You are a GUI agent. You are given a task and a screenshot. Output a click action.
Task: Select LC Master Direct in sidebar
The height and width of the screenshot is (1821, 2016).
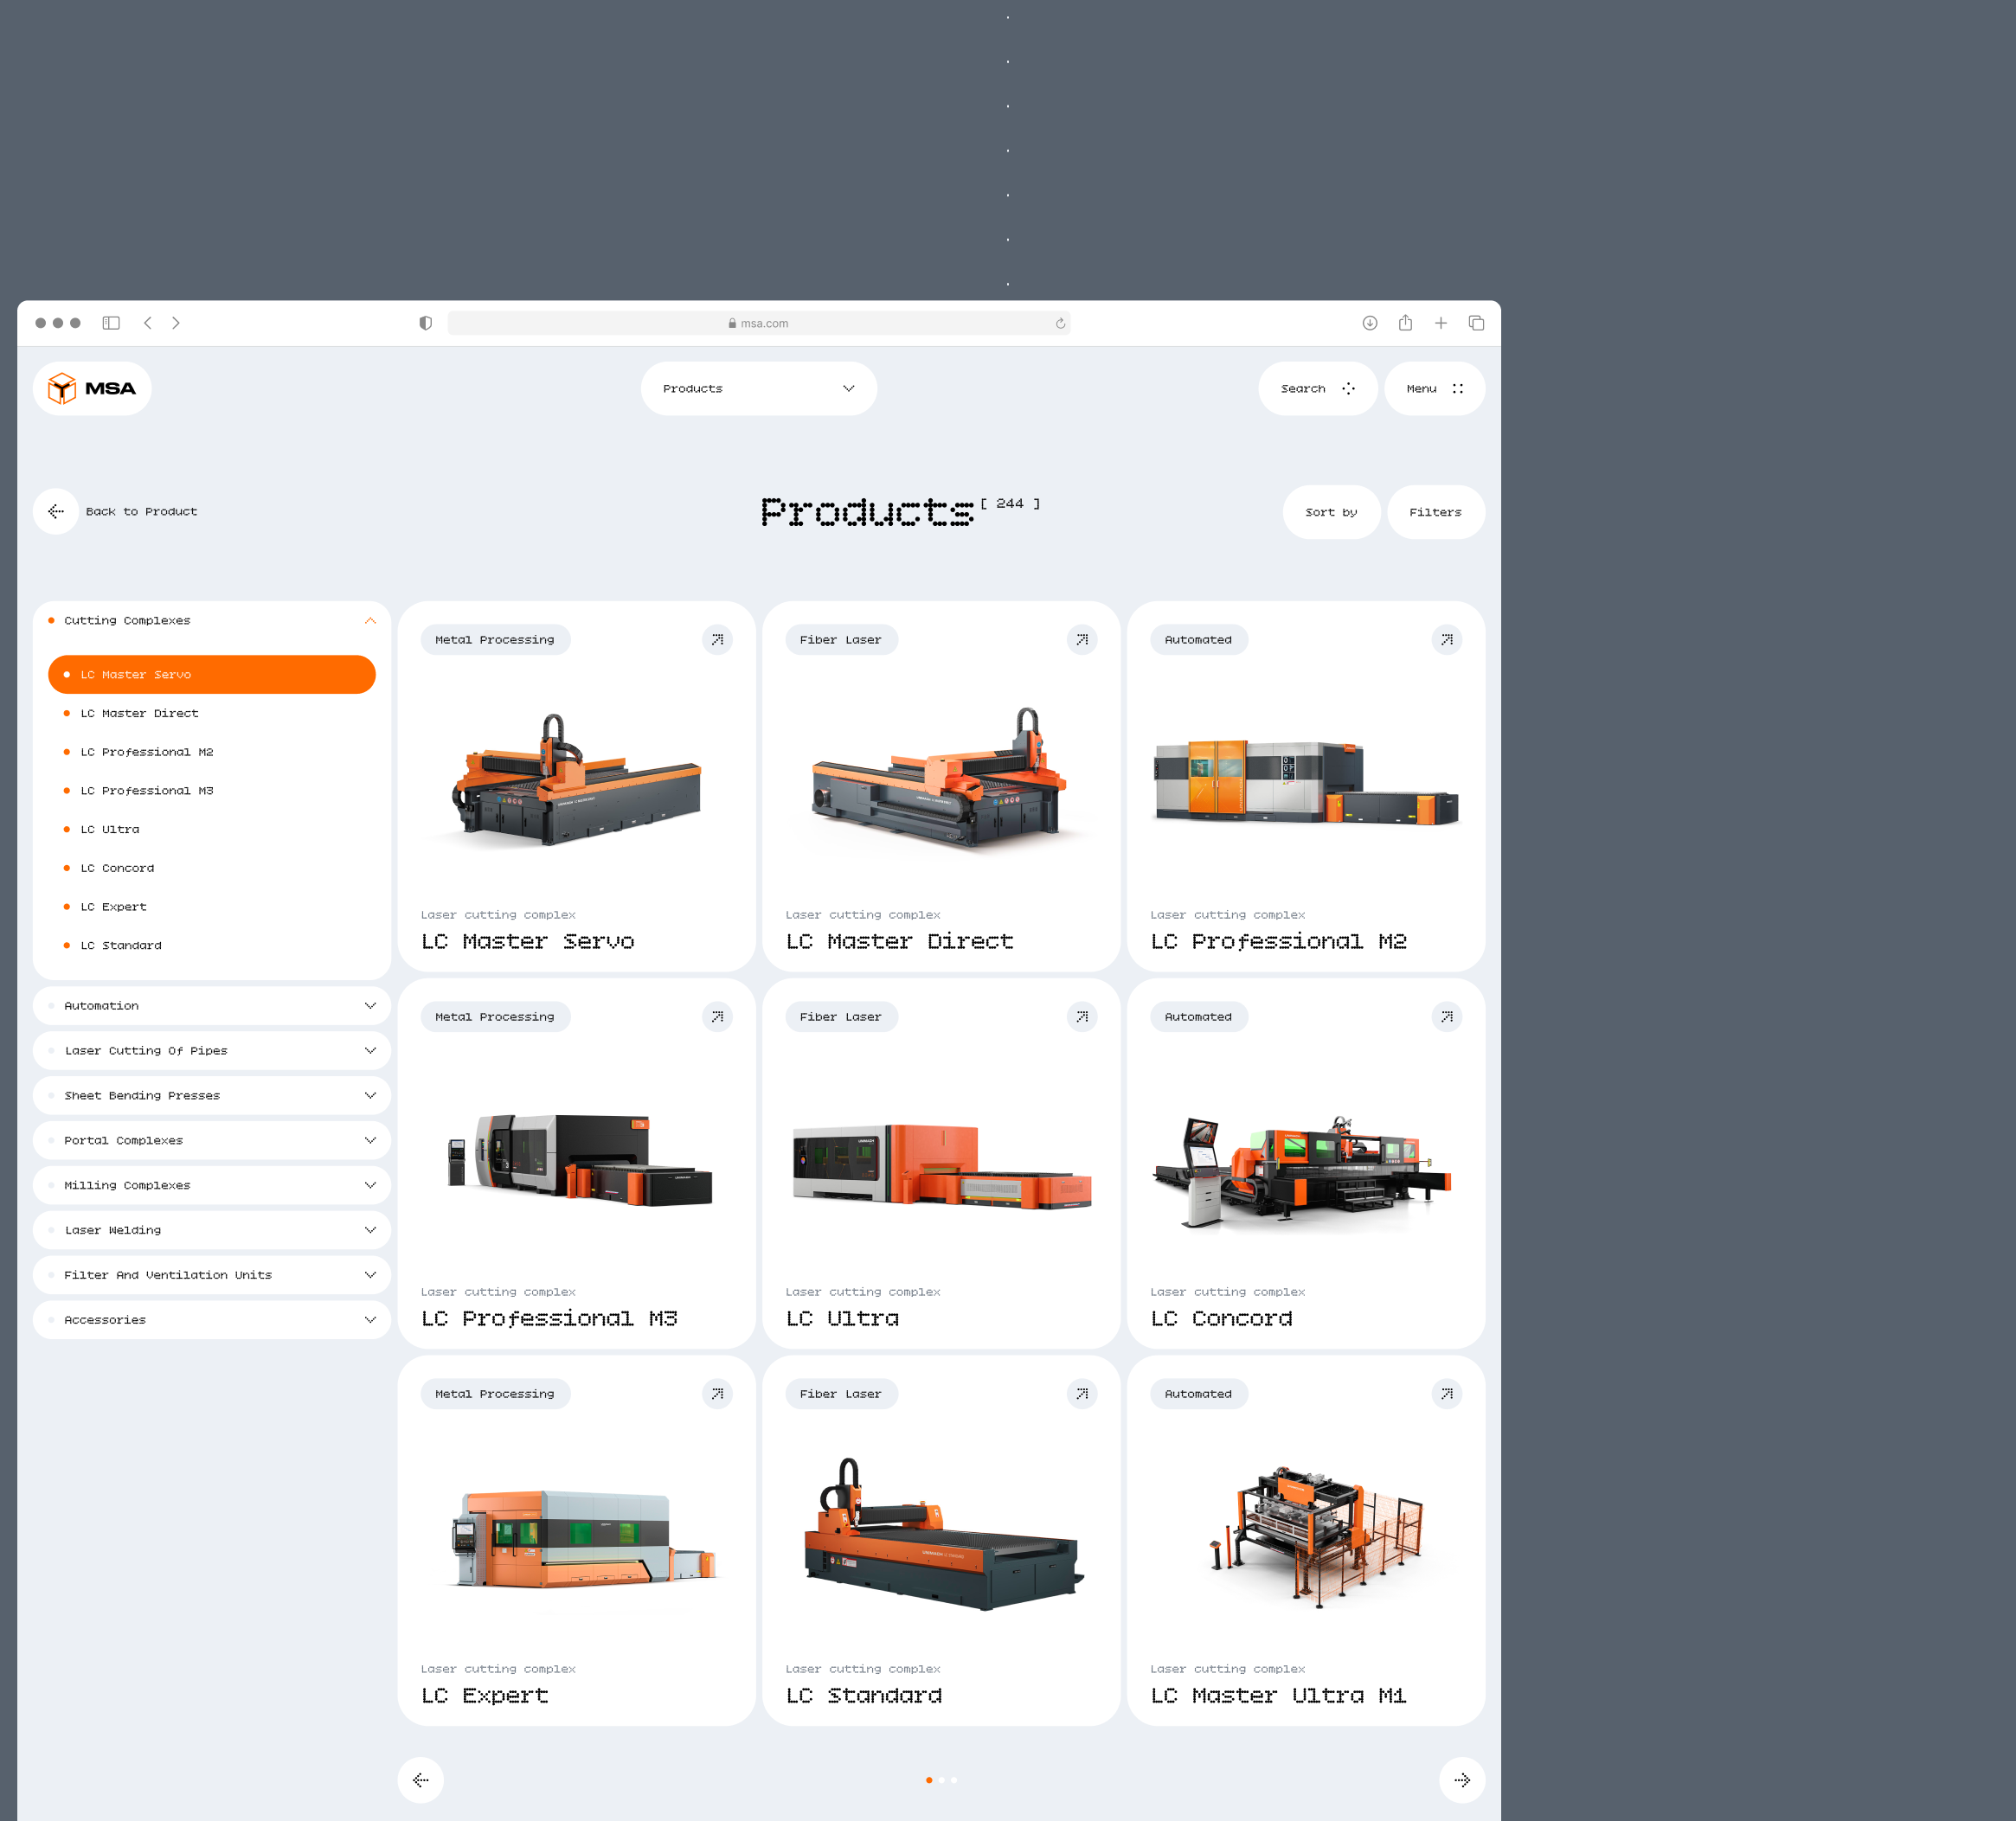[x=139, y=714]
